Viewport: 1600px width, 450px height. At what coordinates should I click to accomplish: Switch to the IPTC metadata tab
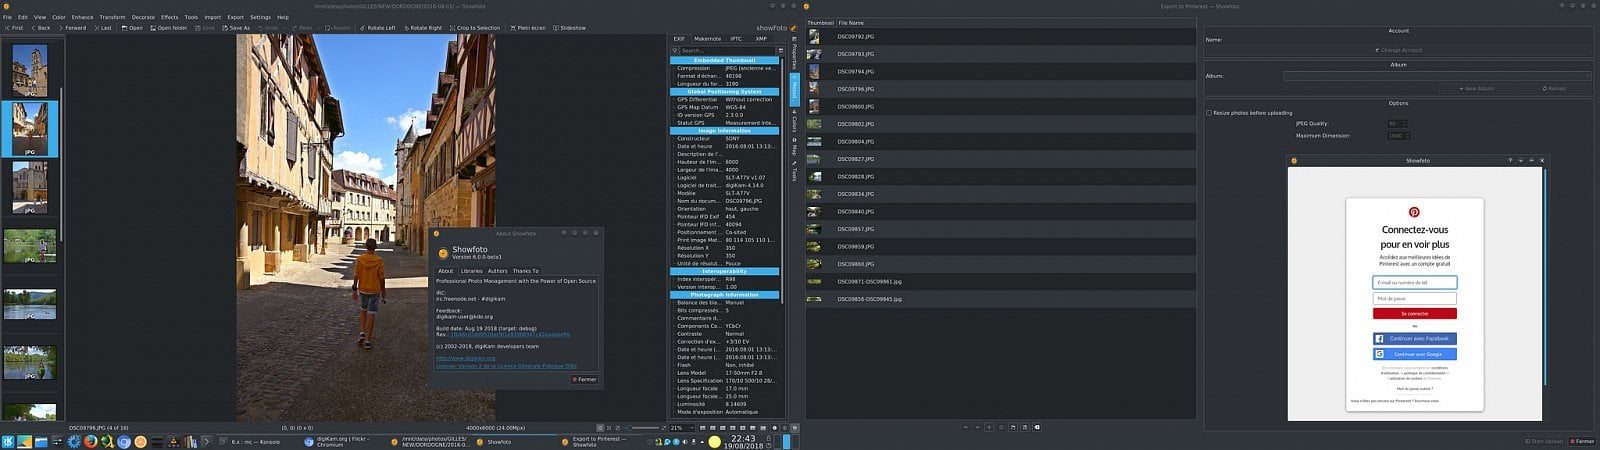(736, 39)
